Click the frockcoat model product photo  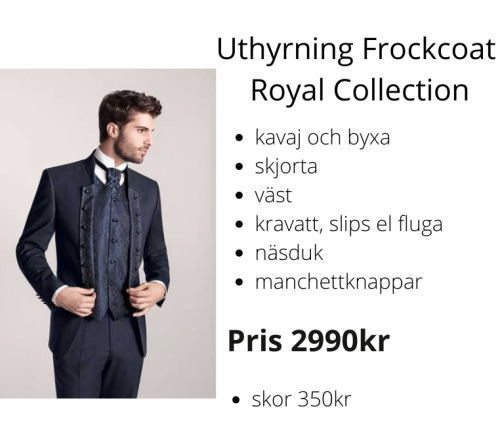click(x=108, y=233)
